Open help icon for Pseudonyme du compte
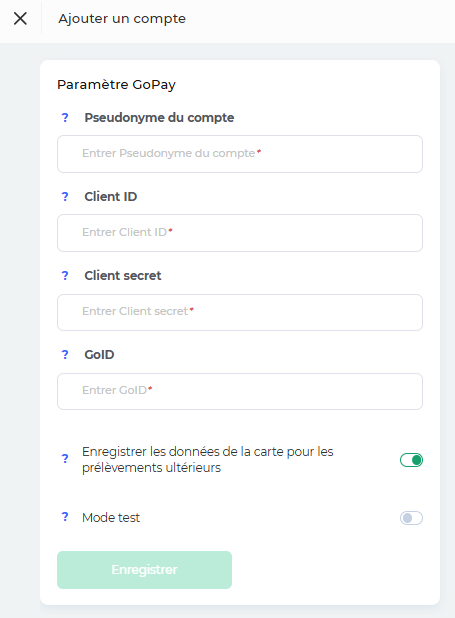 (65, 117)
